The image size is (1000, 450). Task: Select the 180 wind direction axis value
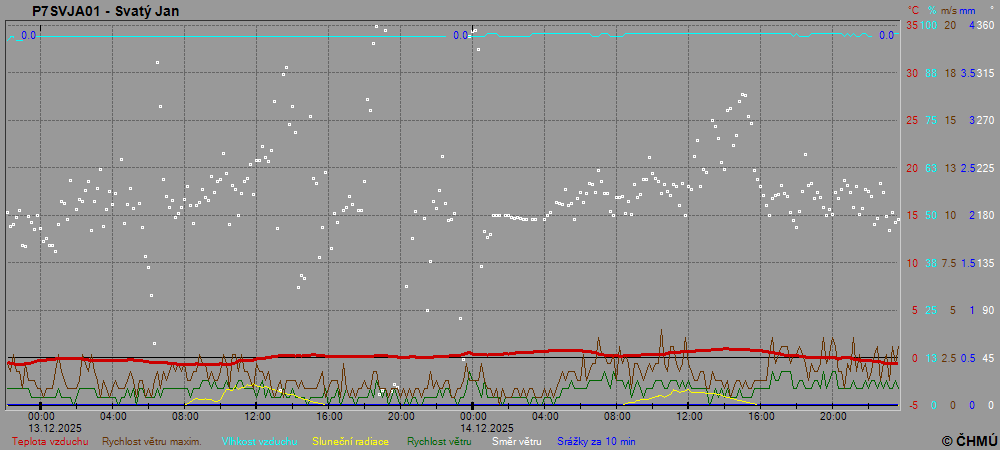[985, 215]
